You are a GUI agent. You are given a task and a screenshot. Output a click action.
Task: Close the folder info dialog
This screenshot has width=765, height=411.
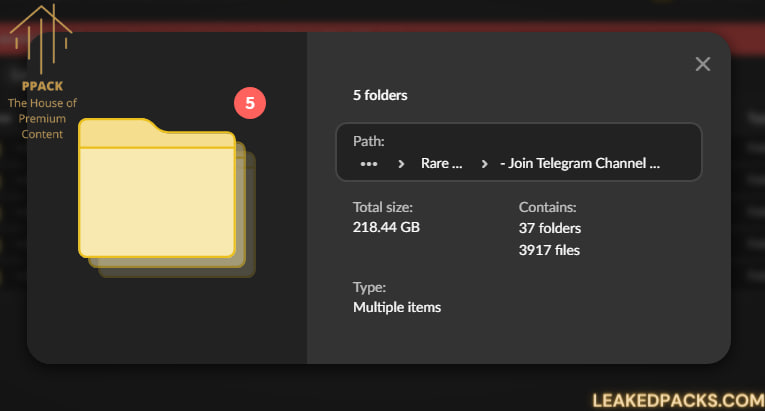[x=703, y=64]
